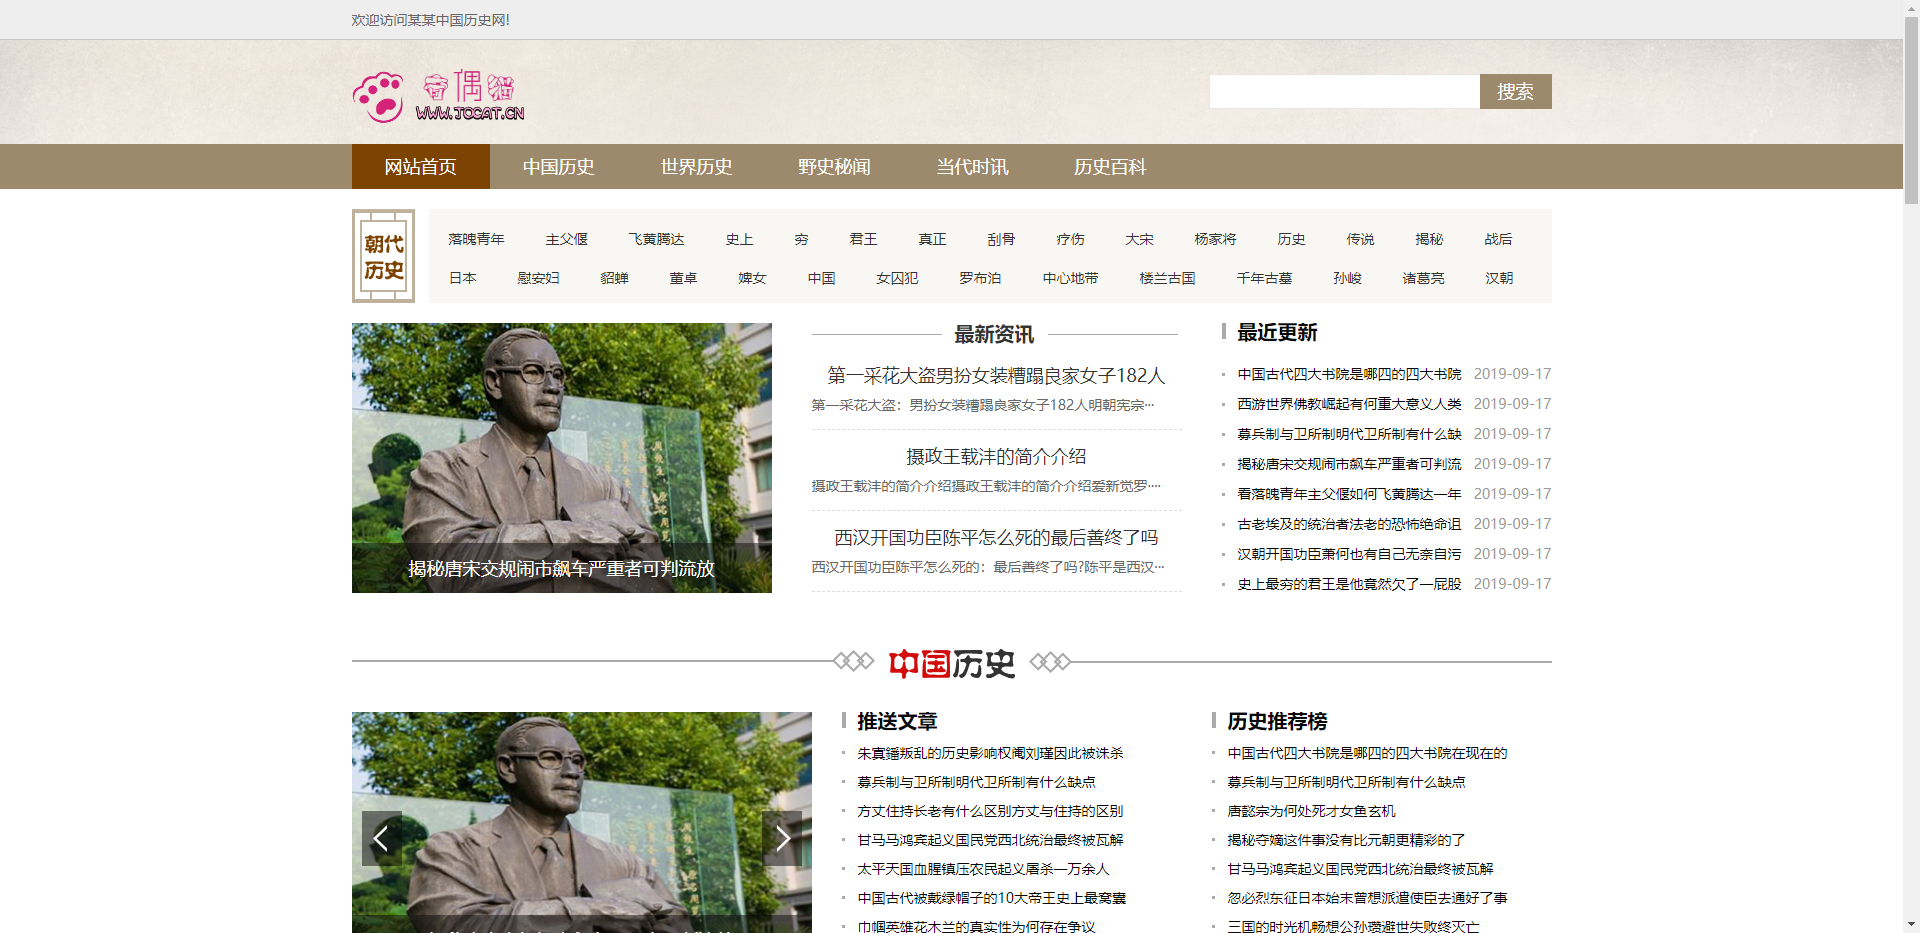This screenshot has height=933, width=1920.
Task: Open headline 摄政王载沣的简介介绍
Action: tap(997, 457)
